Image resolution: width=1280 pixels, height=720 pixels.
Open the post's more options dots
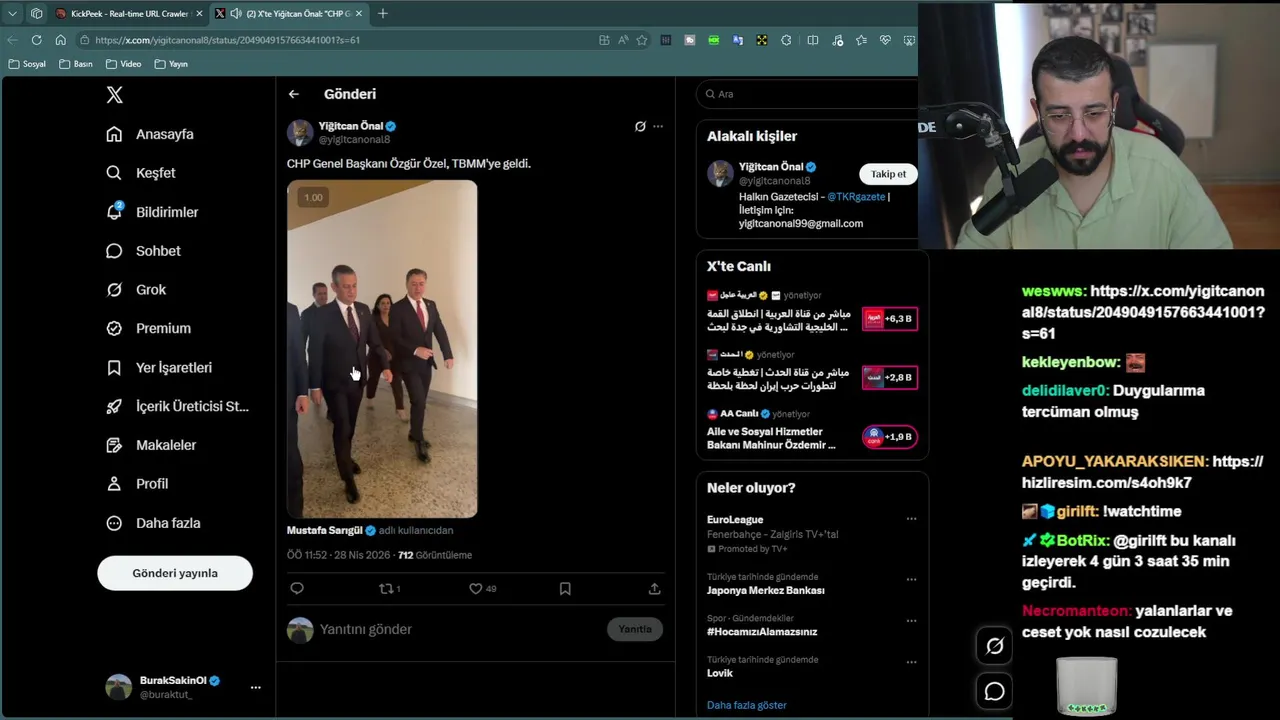[x=658, y=126]
